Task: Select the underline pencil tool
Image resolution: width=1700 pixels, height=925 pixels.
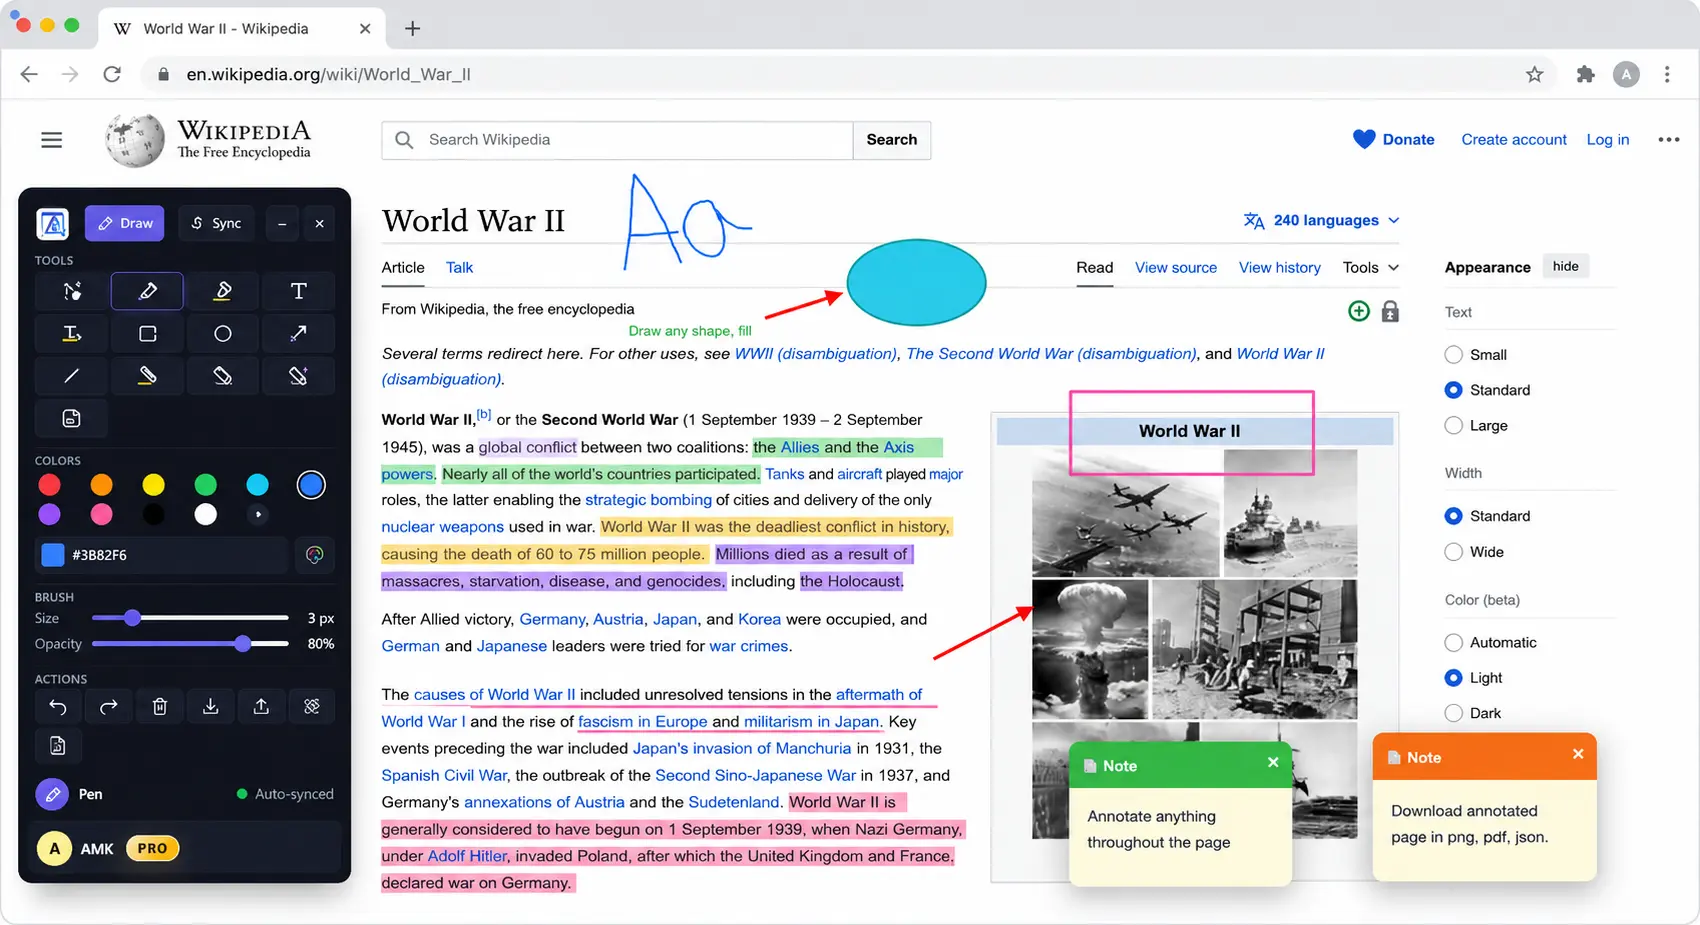Action: (x=147, y=376)
